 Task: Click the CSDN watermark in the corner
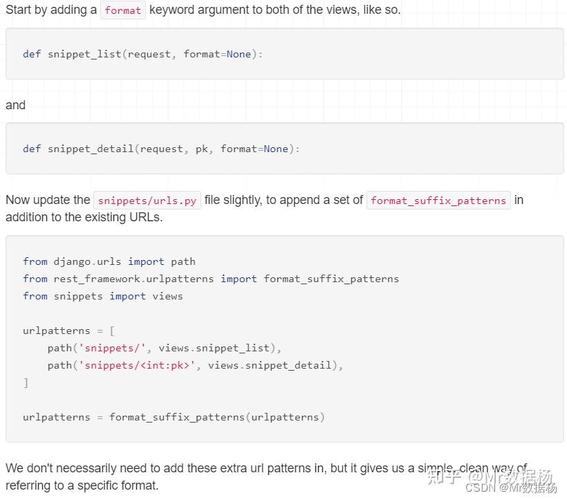[x=511, y=488]
